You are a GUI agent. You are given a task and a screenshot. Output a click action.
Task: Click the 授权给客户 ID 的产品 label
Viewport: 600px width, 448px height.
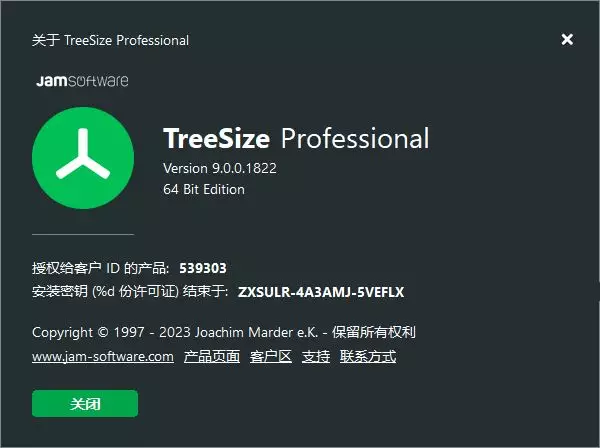point(101,268)
